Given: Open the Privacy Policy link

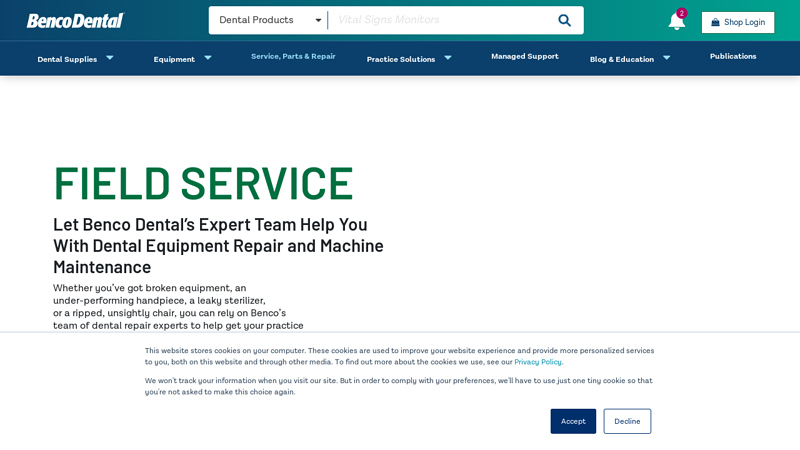Looking at the screenshot, I should pyautogui.click(x=538, y=362).
